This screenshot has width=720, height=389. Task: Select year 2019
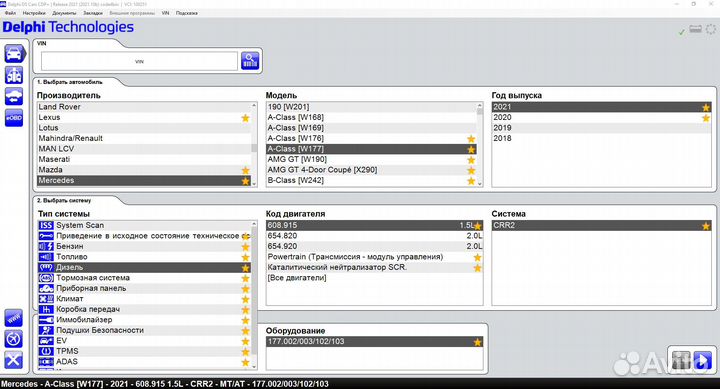602,128
